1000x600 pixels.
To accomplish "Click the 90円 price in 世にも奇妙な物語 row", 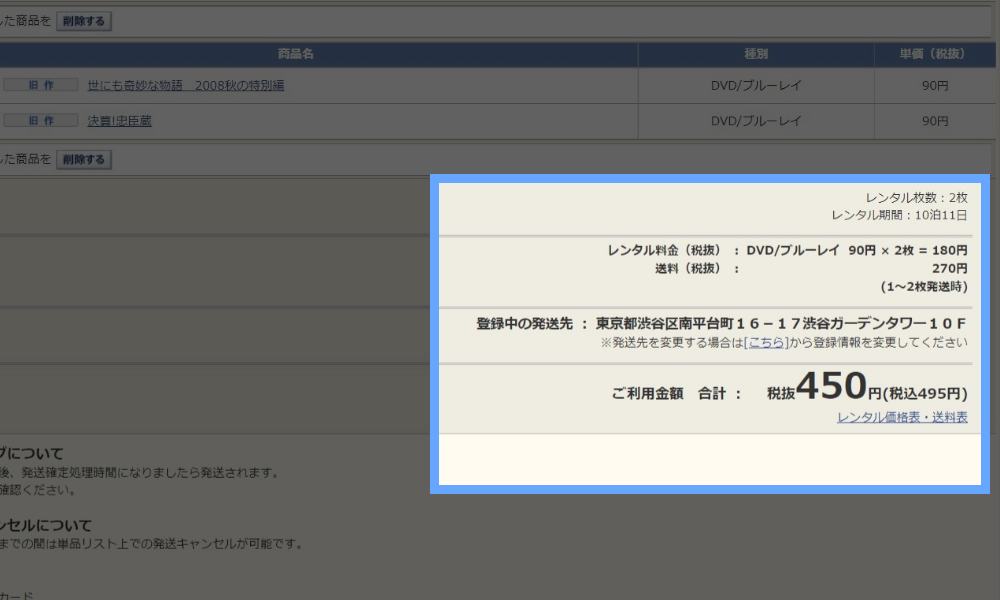I will click(935, 86).
